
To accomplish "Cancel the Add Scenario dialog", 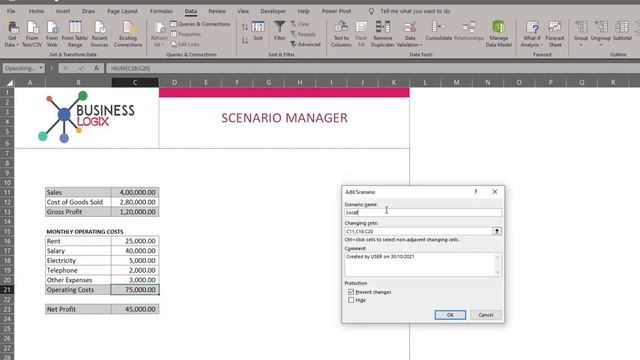I will coord(486,315).
